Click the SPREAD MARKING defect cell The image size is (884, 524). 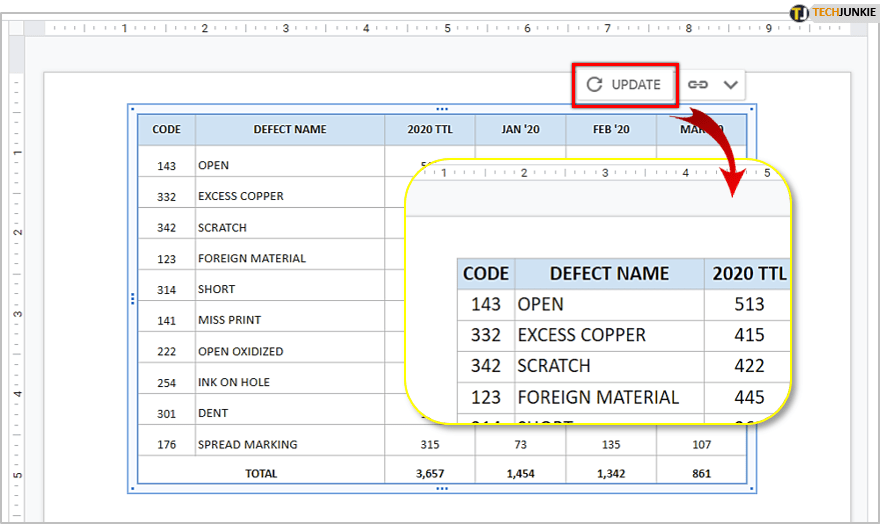pyautogui.click(x=248, y=444)
